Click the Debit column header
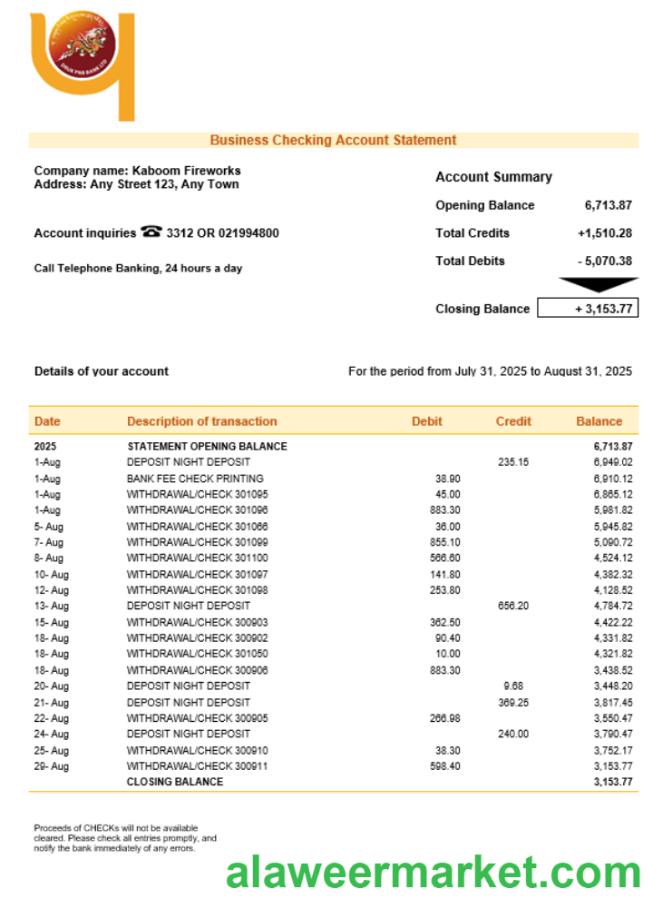Viewport: 653px width, 908px height. pos(427,421)
